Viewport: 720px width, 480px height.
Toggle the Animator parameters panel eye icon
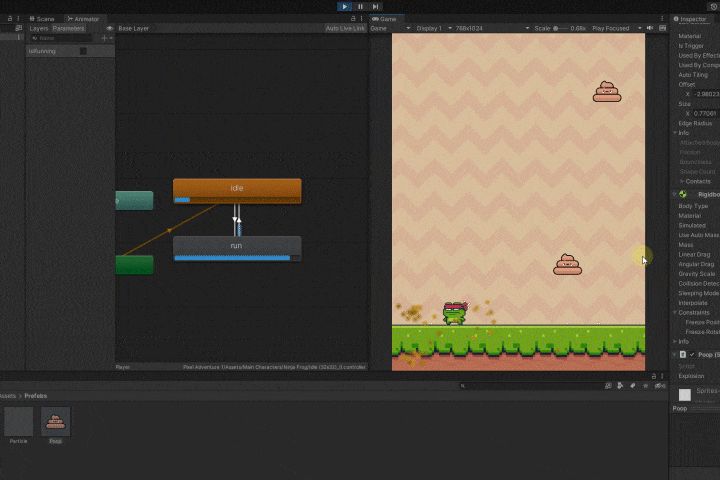(x=109, y=28)
